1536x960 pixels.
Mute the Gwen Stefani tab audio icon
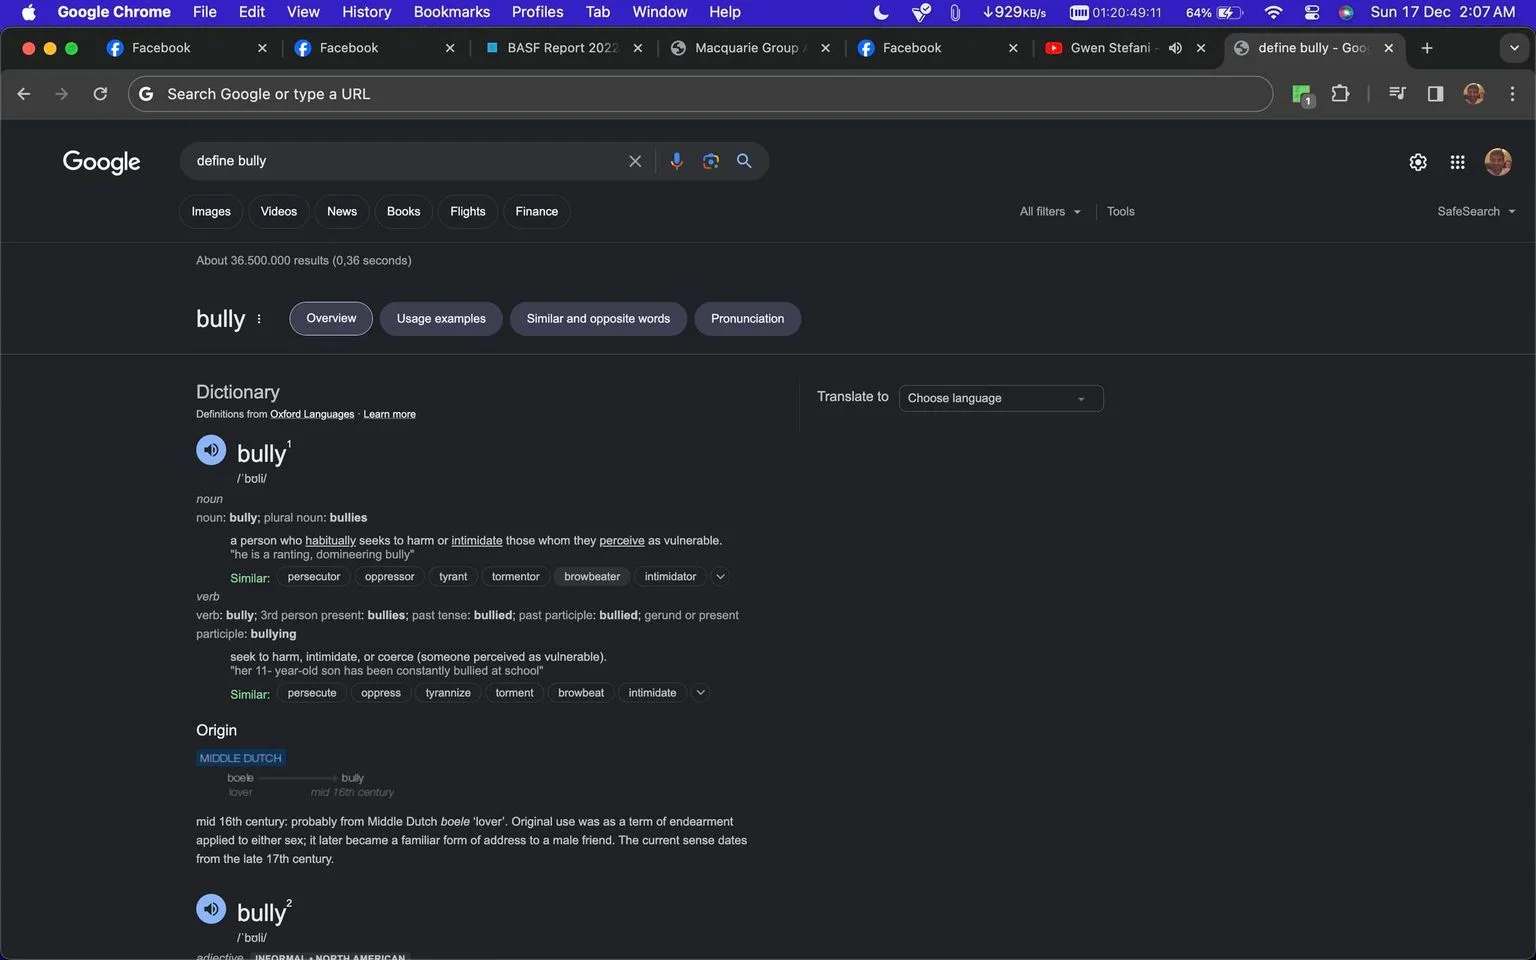coord(1175,48)
